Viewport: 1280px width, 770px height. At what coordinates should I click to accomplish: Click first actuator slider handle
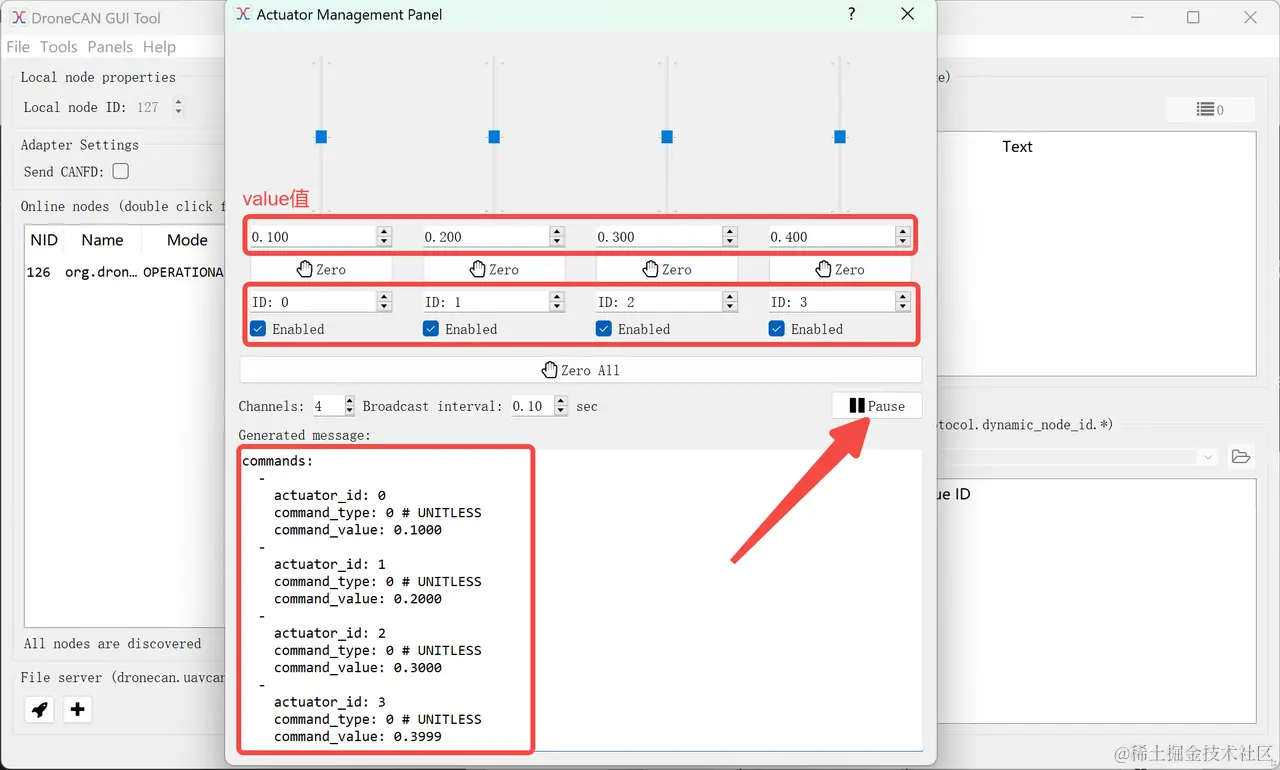click(x=321, y=137)
